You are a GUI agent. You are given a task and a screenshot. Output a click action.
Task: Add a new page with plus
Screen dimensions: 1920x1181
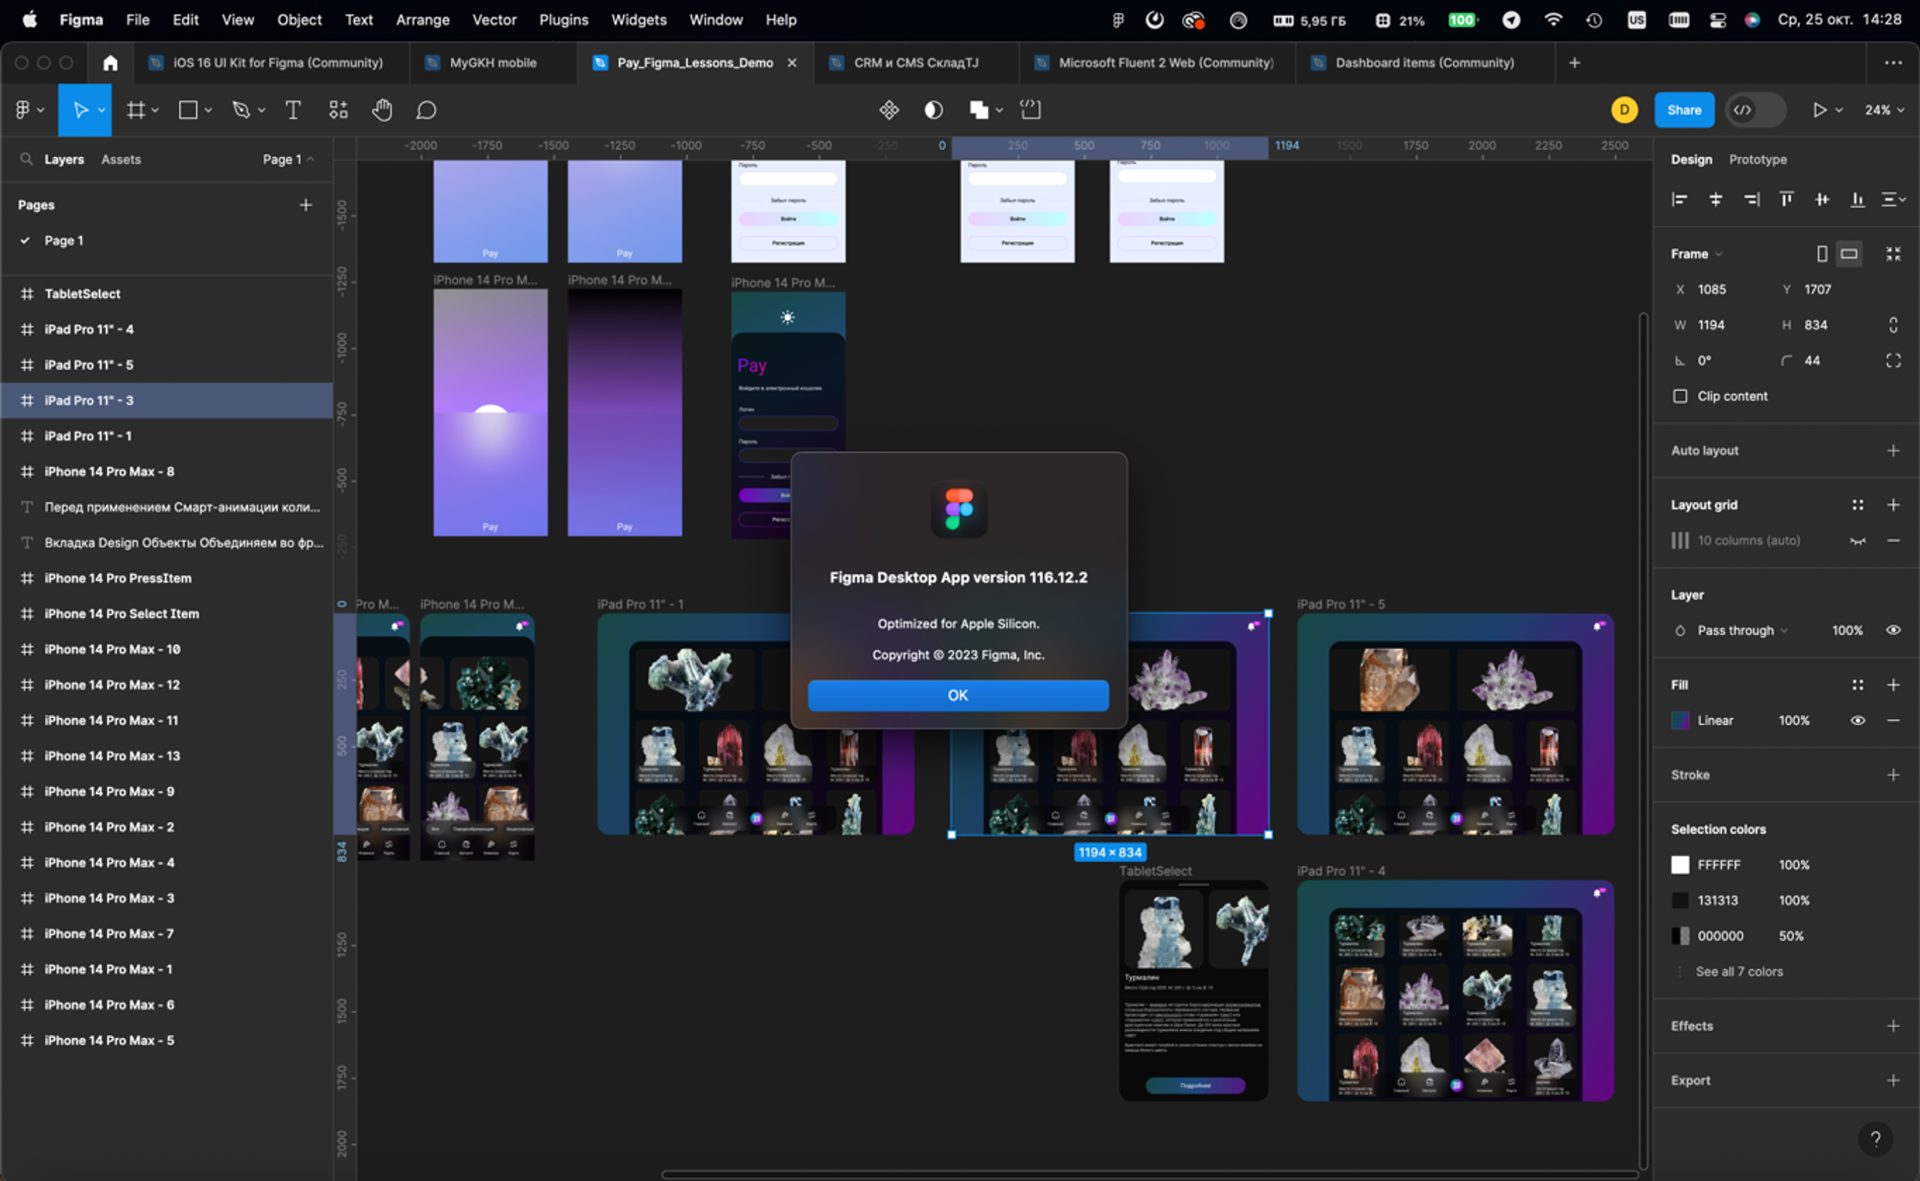click(306, 205)
